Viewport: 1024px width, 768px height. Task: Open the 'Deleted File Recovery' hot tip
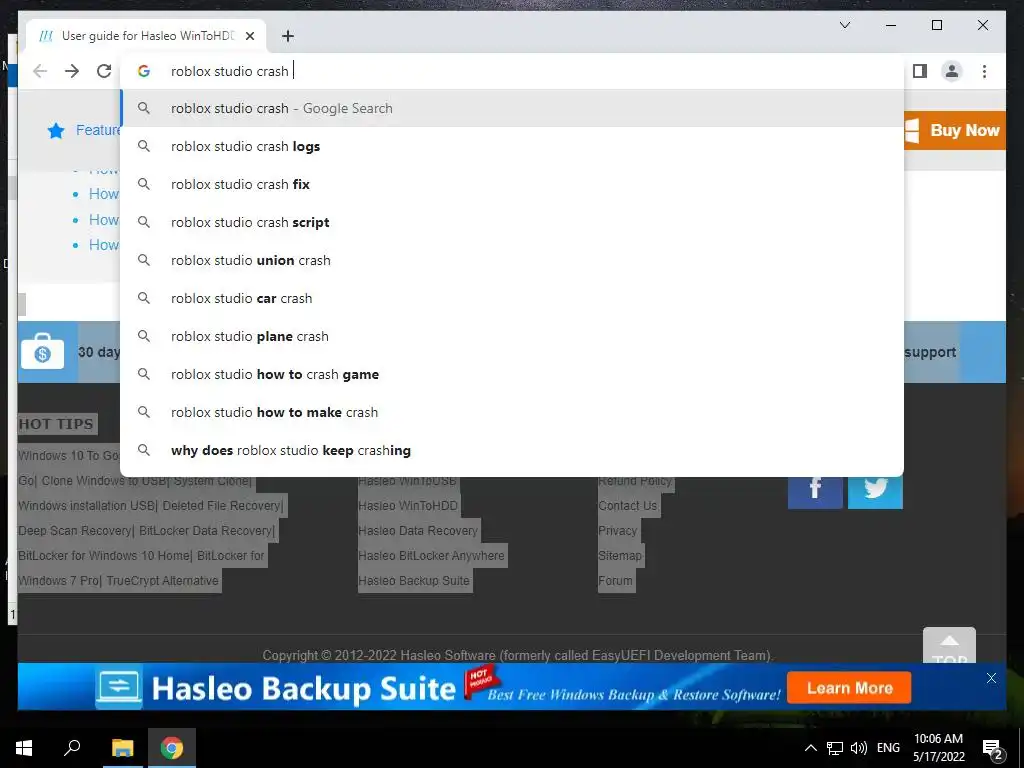pyautogui.click(x=221, y=505)
